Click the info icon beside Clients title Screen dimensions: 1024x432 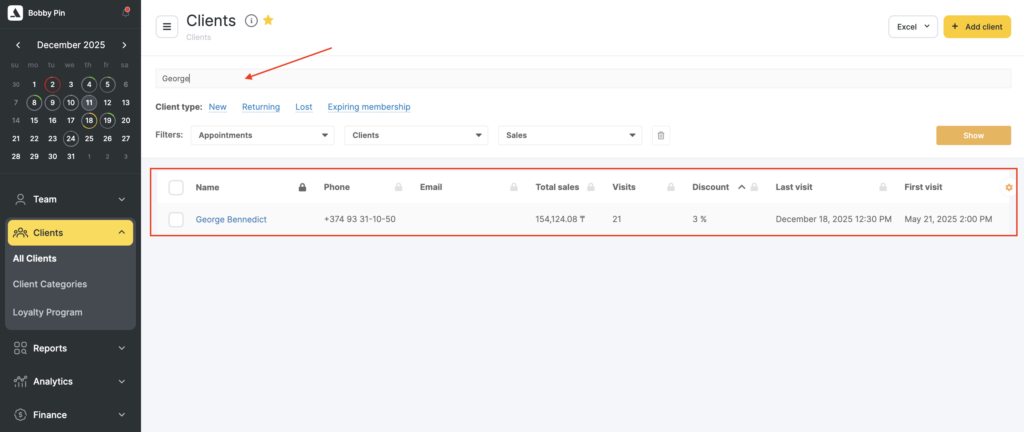click(x=251, y=21)
